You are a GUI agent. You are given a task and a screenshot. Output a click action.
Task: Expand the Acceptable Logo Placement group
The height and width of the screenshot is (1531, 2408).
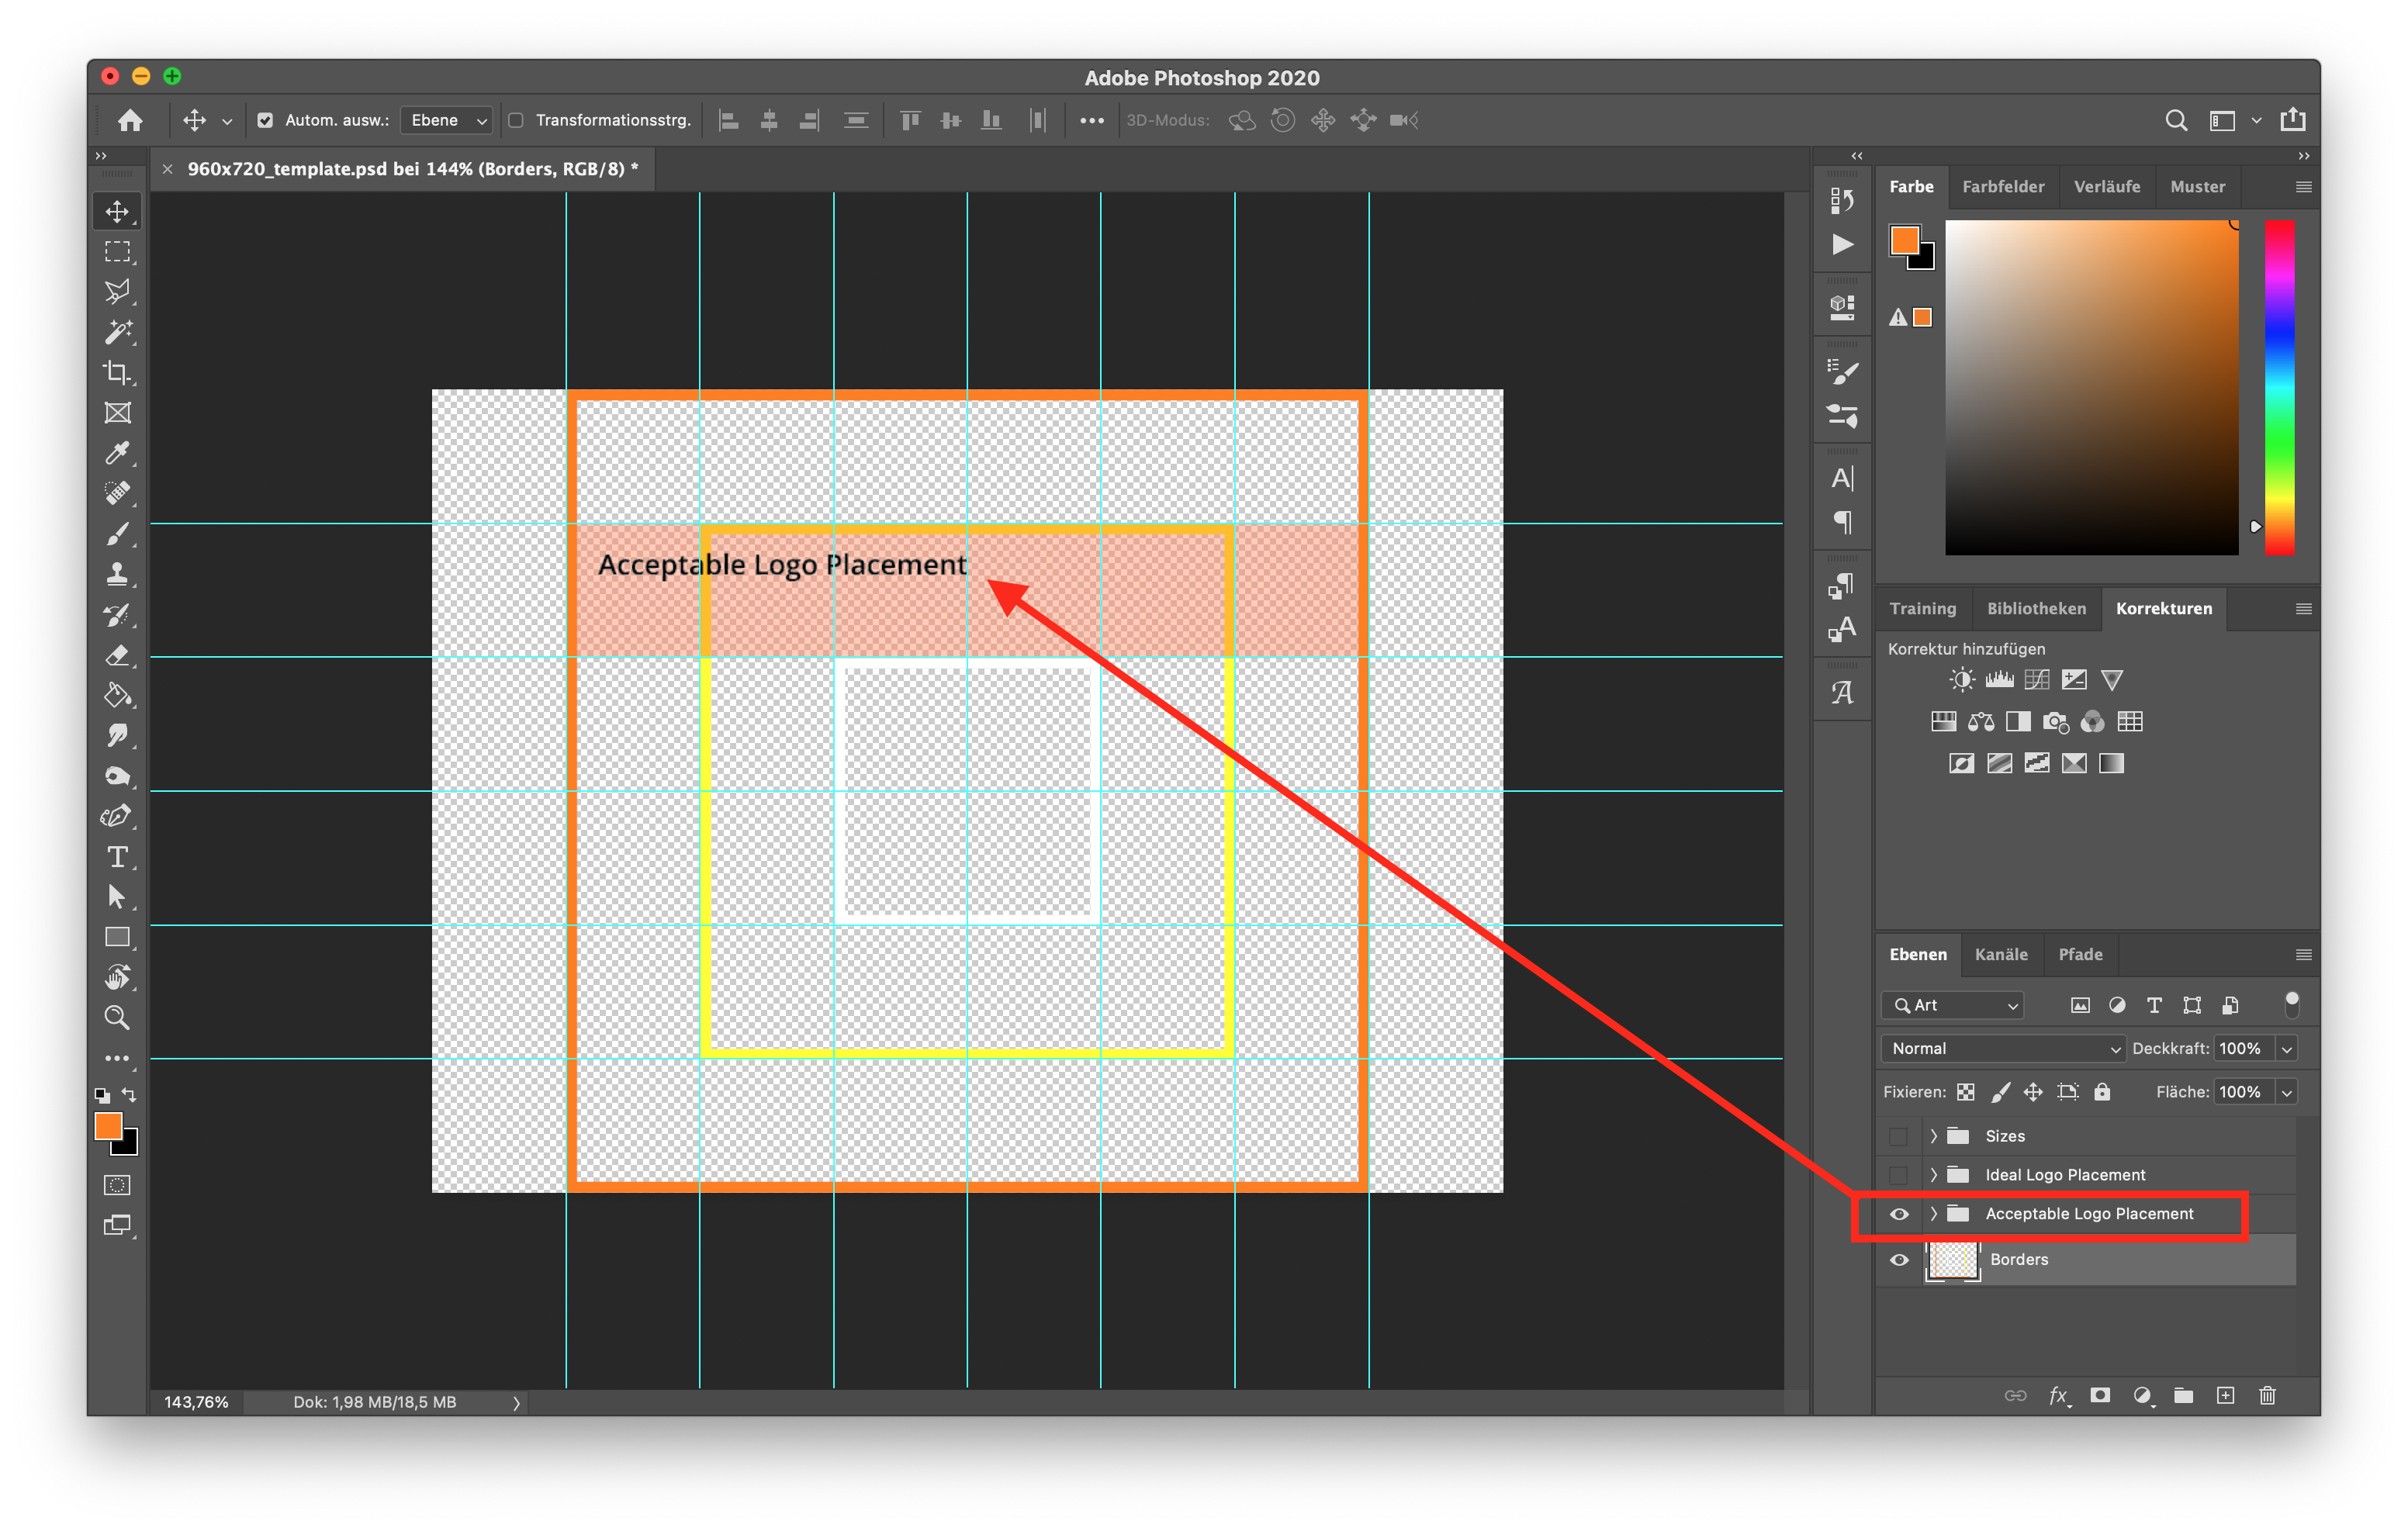click(1933, 1214)
